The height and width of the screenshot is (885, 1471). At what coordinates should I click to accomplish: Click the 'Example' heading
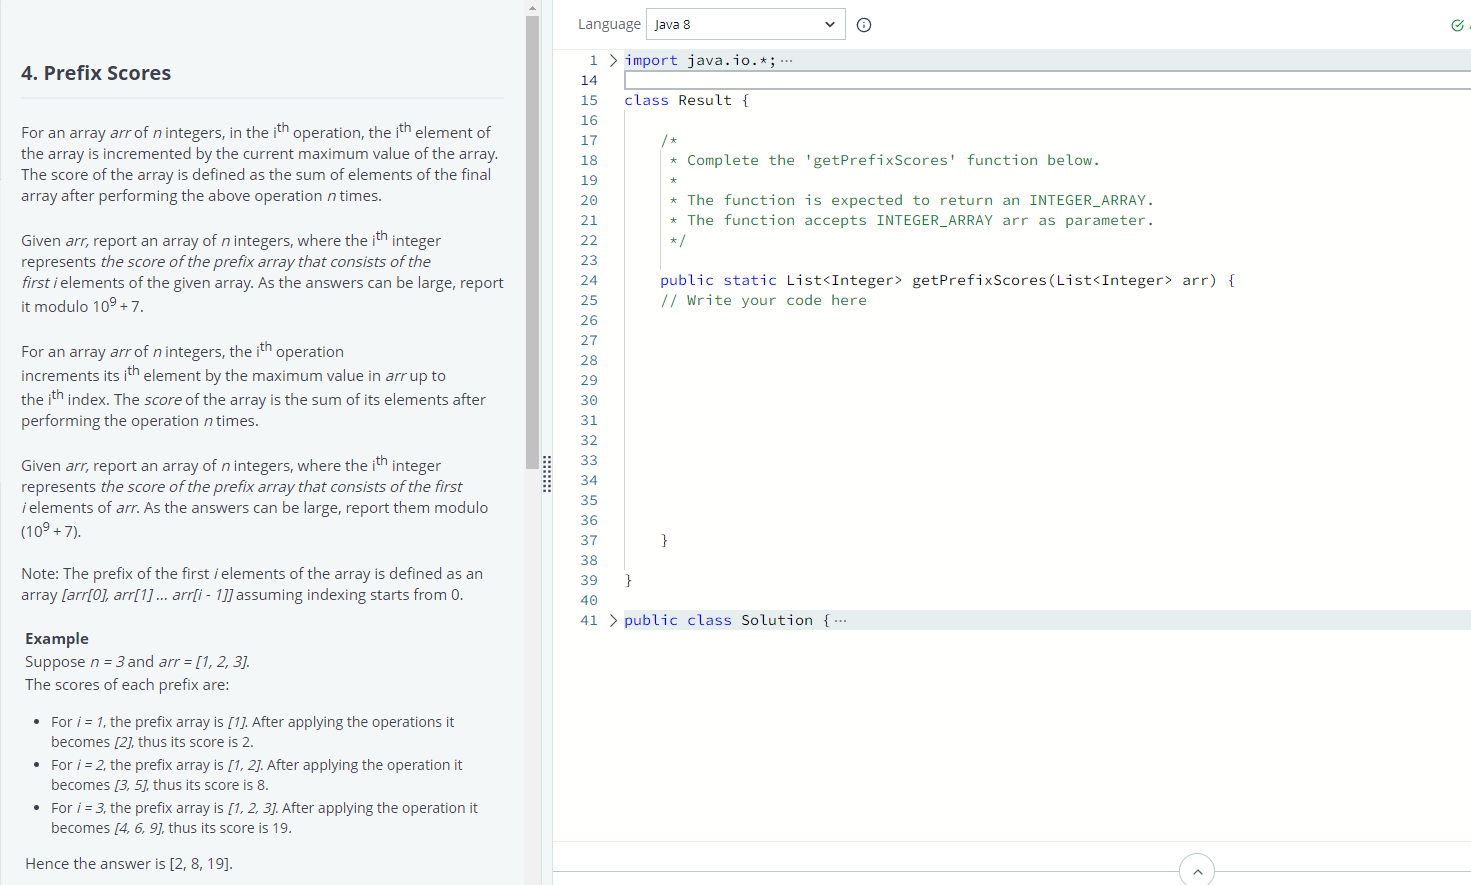57,638
